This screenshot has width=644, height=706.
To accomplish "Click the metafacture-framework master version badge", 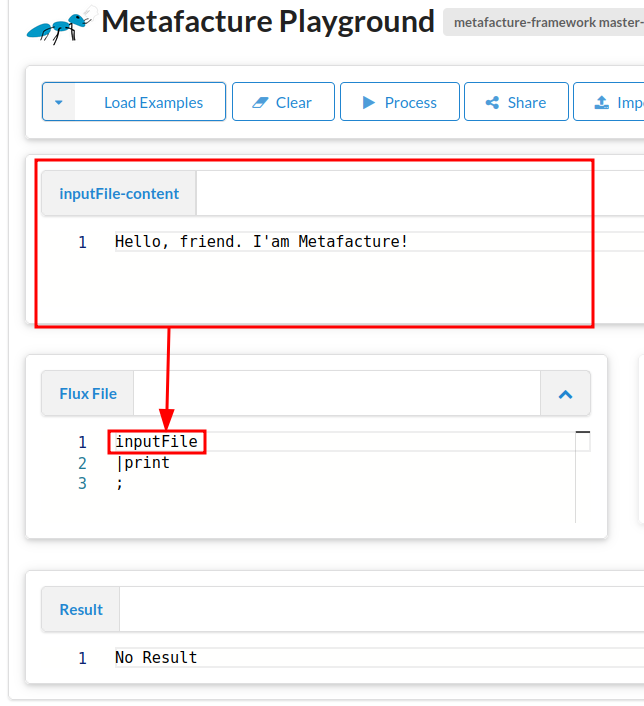I will click(x=544, y=22).
